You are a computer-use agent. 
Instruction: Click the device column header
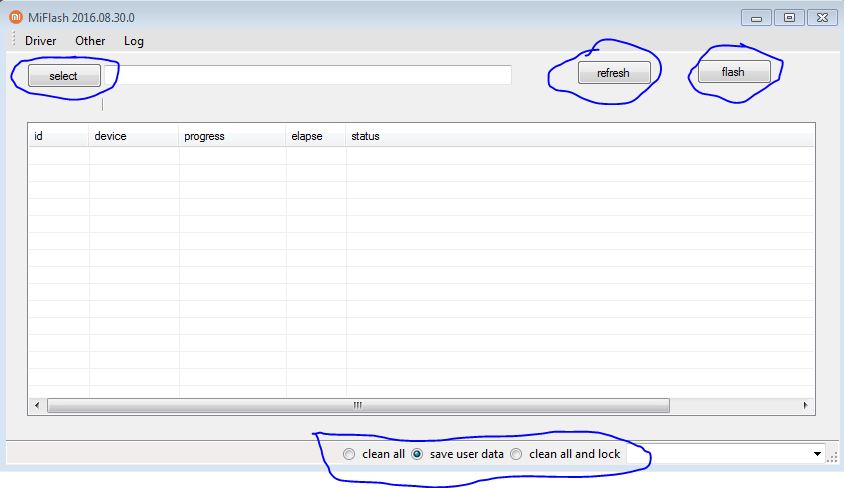click(133, 136)
